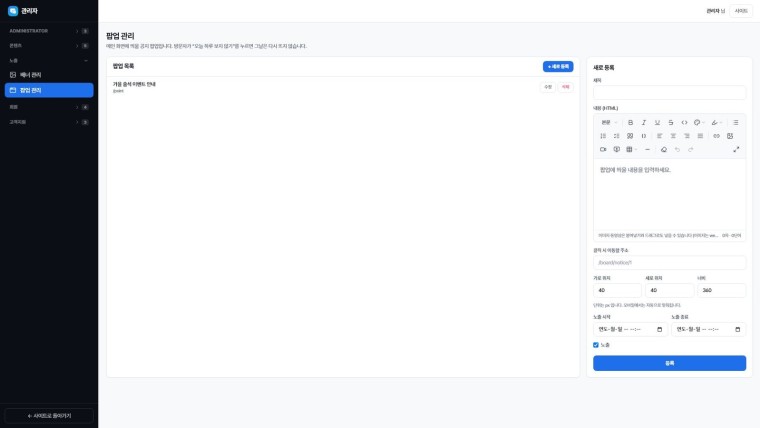Image resolution: width=760 pixels, height=428 pixels.
Task: Click the admin logo icon
Action: (x=13, y=11)
